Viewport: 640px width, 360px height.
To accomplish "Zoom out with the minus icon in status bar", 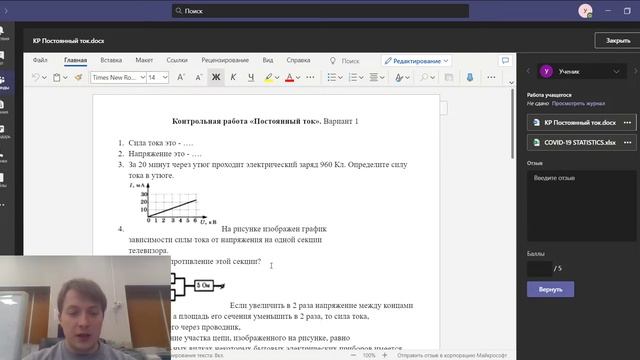I will point(353,356).
